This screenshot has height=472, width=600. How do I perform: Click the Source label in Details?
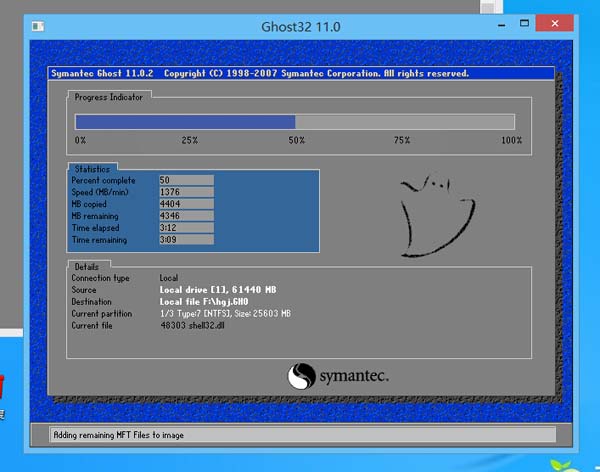[84, 290]
